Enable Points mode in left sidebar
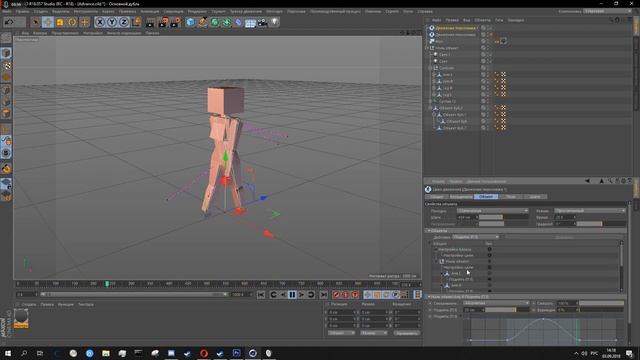Screen dimensions: 640x360 tap(6, 90)
